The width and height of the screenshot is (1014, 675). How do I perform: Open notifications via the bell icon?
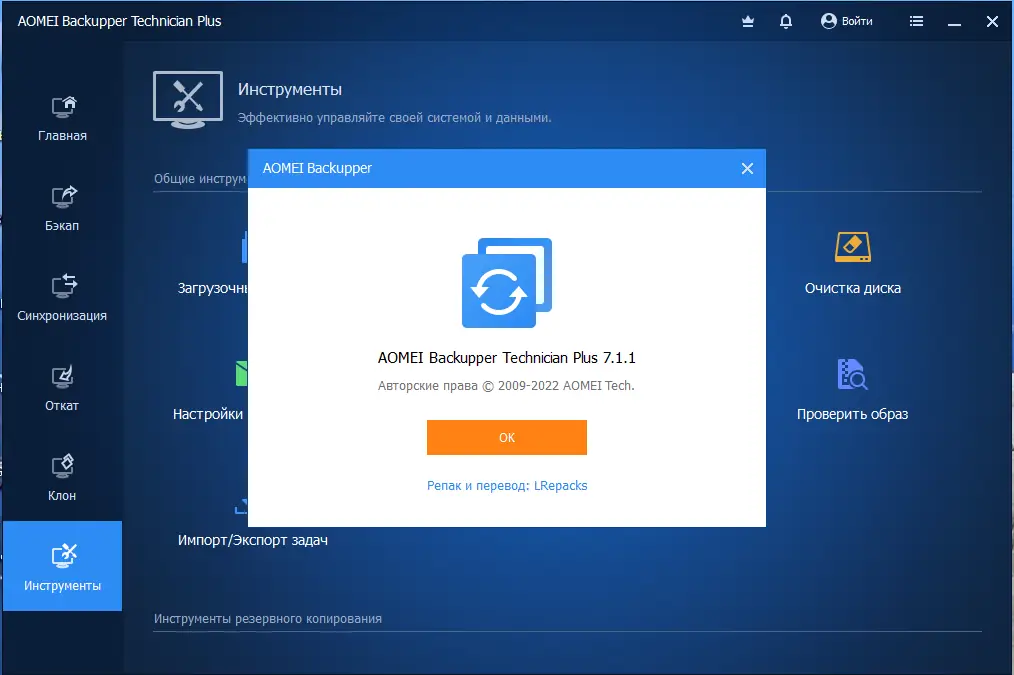pos(786,20)
